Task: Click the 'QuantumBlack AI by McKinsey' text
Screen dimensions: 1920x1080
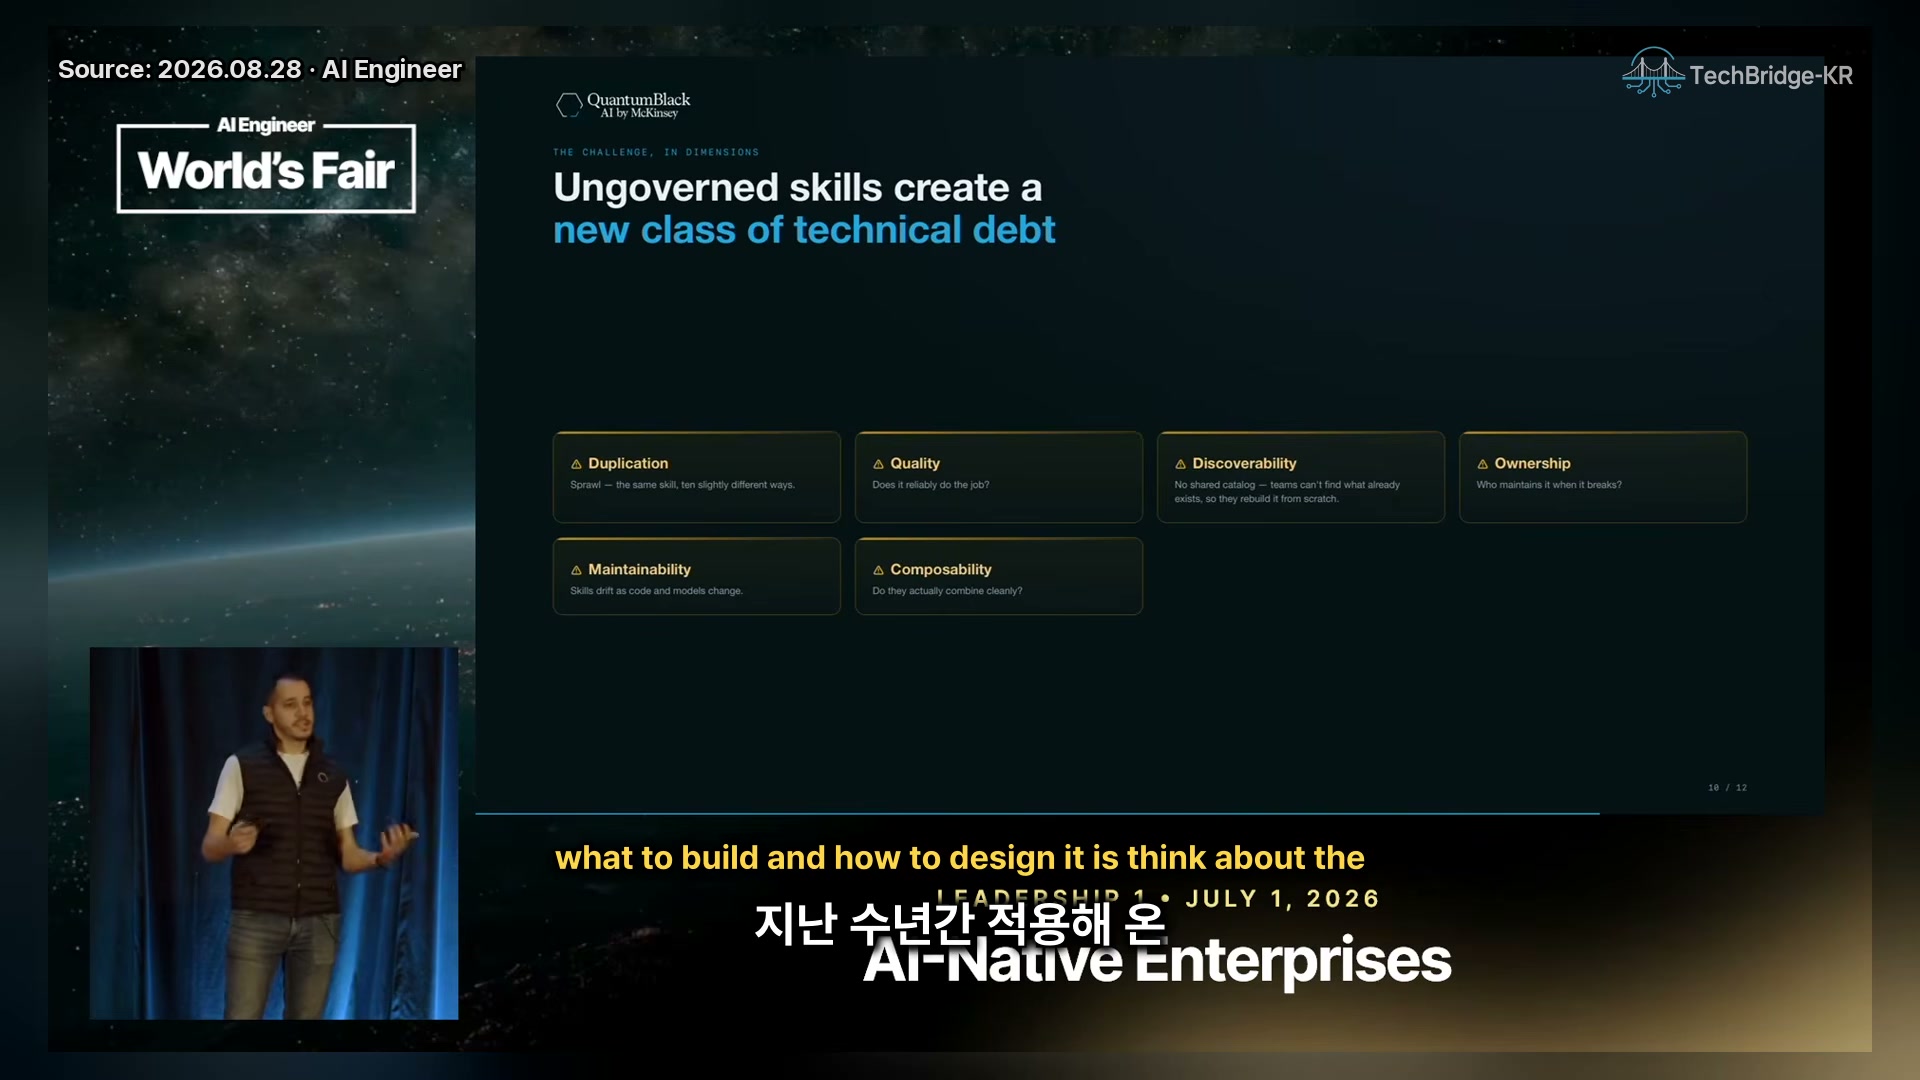Action: (x=638, y=105)
